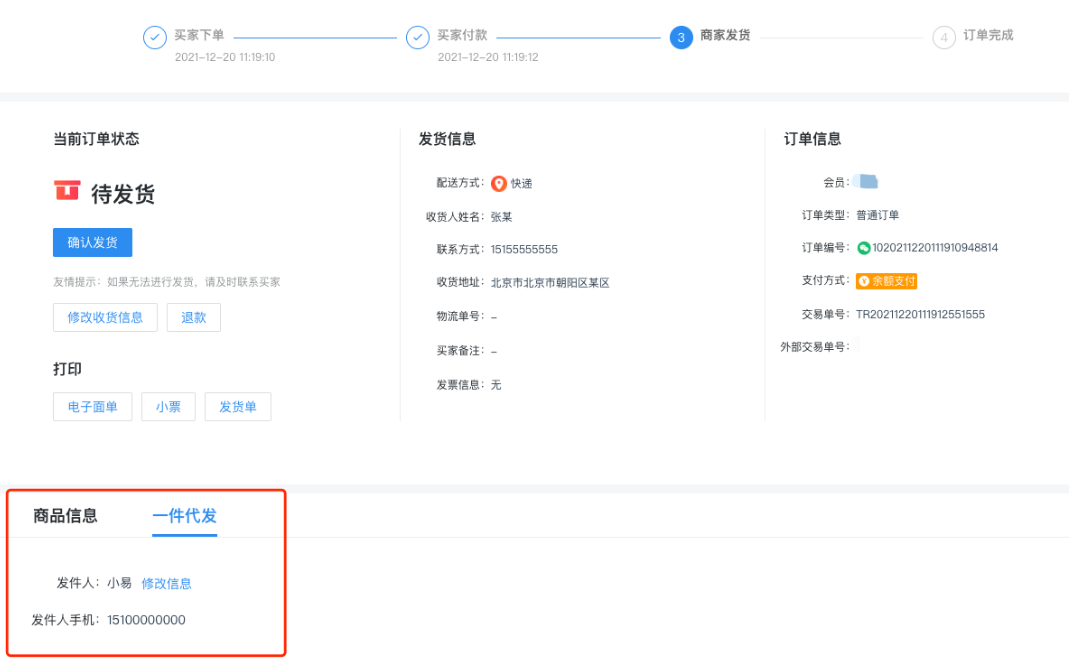Click the 买家下单 step checkmark icon
Viewport: 1069px width, 660px height.
point(154,38)
